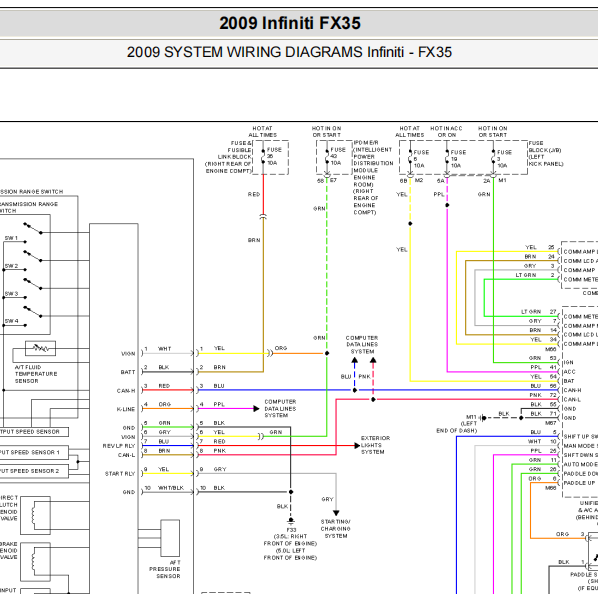Click the "2009 SYSTEM WIRING DIAGRAMS Infiniti - FX35" subtitle
Screen dimensions: 598x594
click(x=289, y=52)
